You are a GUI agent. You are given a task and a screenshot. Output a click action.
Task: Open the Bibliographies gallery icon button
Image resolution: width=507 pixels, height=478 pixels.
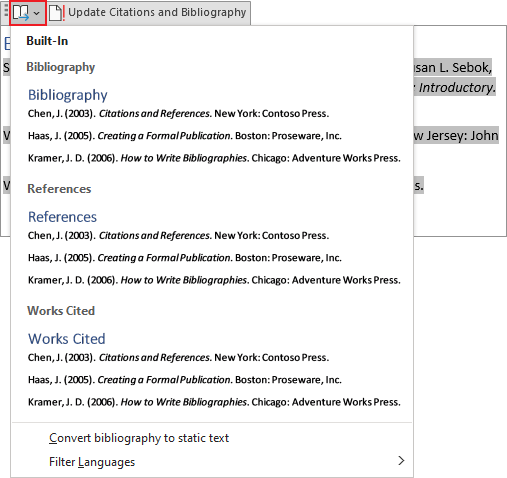pos(21,13)
